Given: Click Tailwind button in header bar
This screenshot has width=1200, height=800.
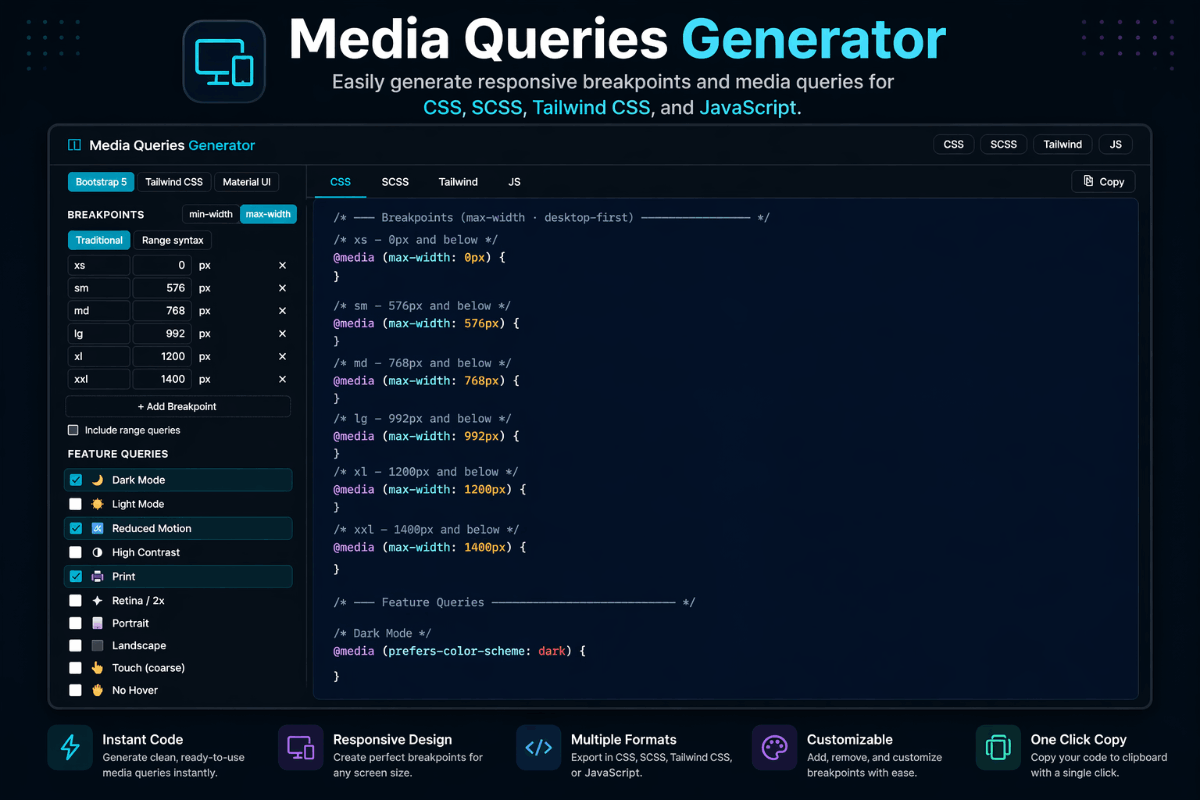Looking at the screenshot, I should 1063,144.
